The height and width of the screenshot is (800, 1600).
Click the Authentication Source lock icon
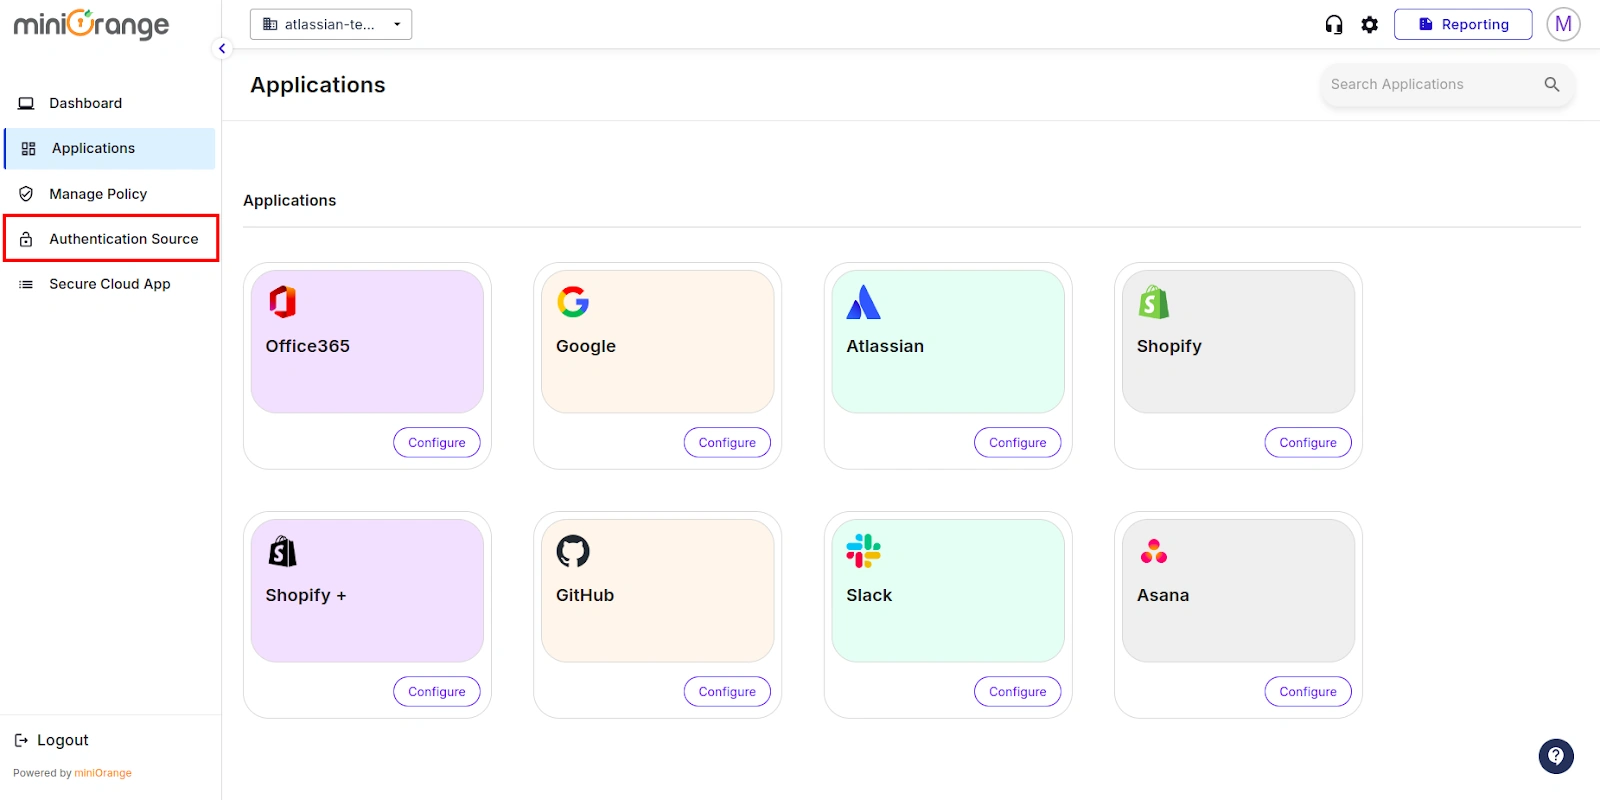[26, 239]
